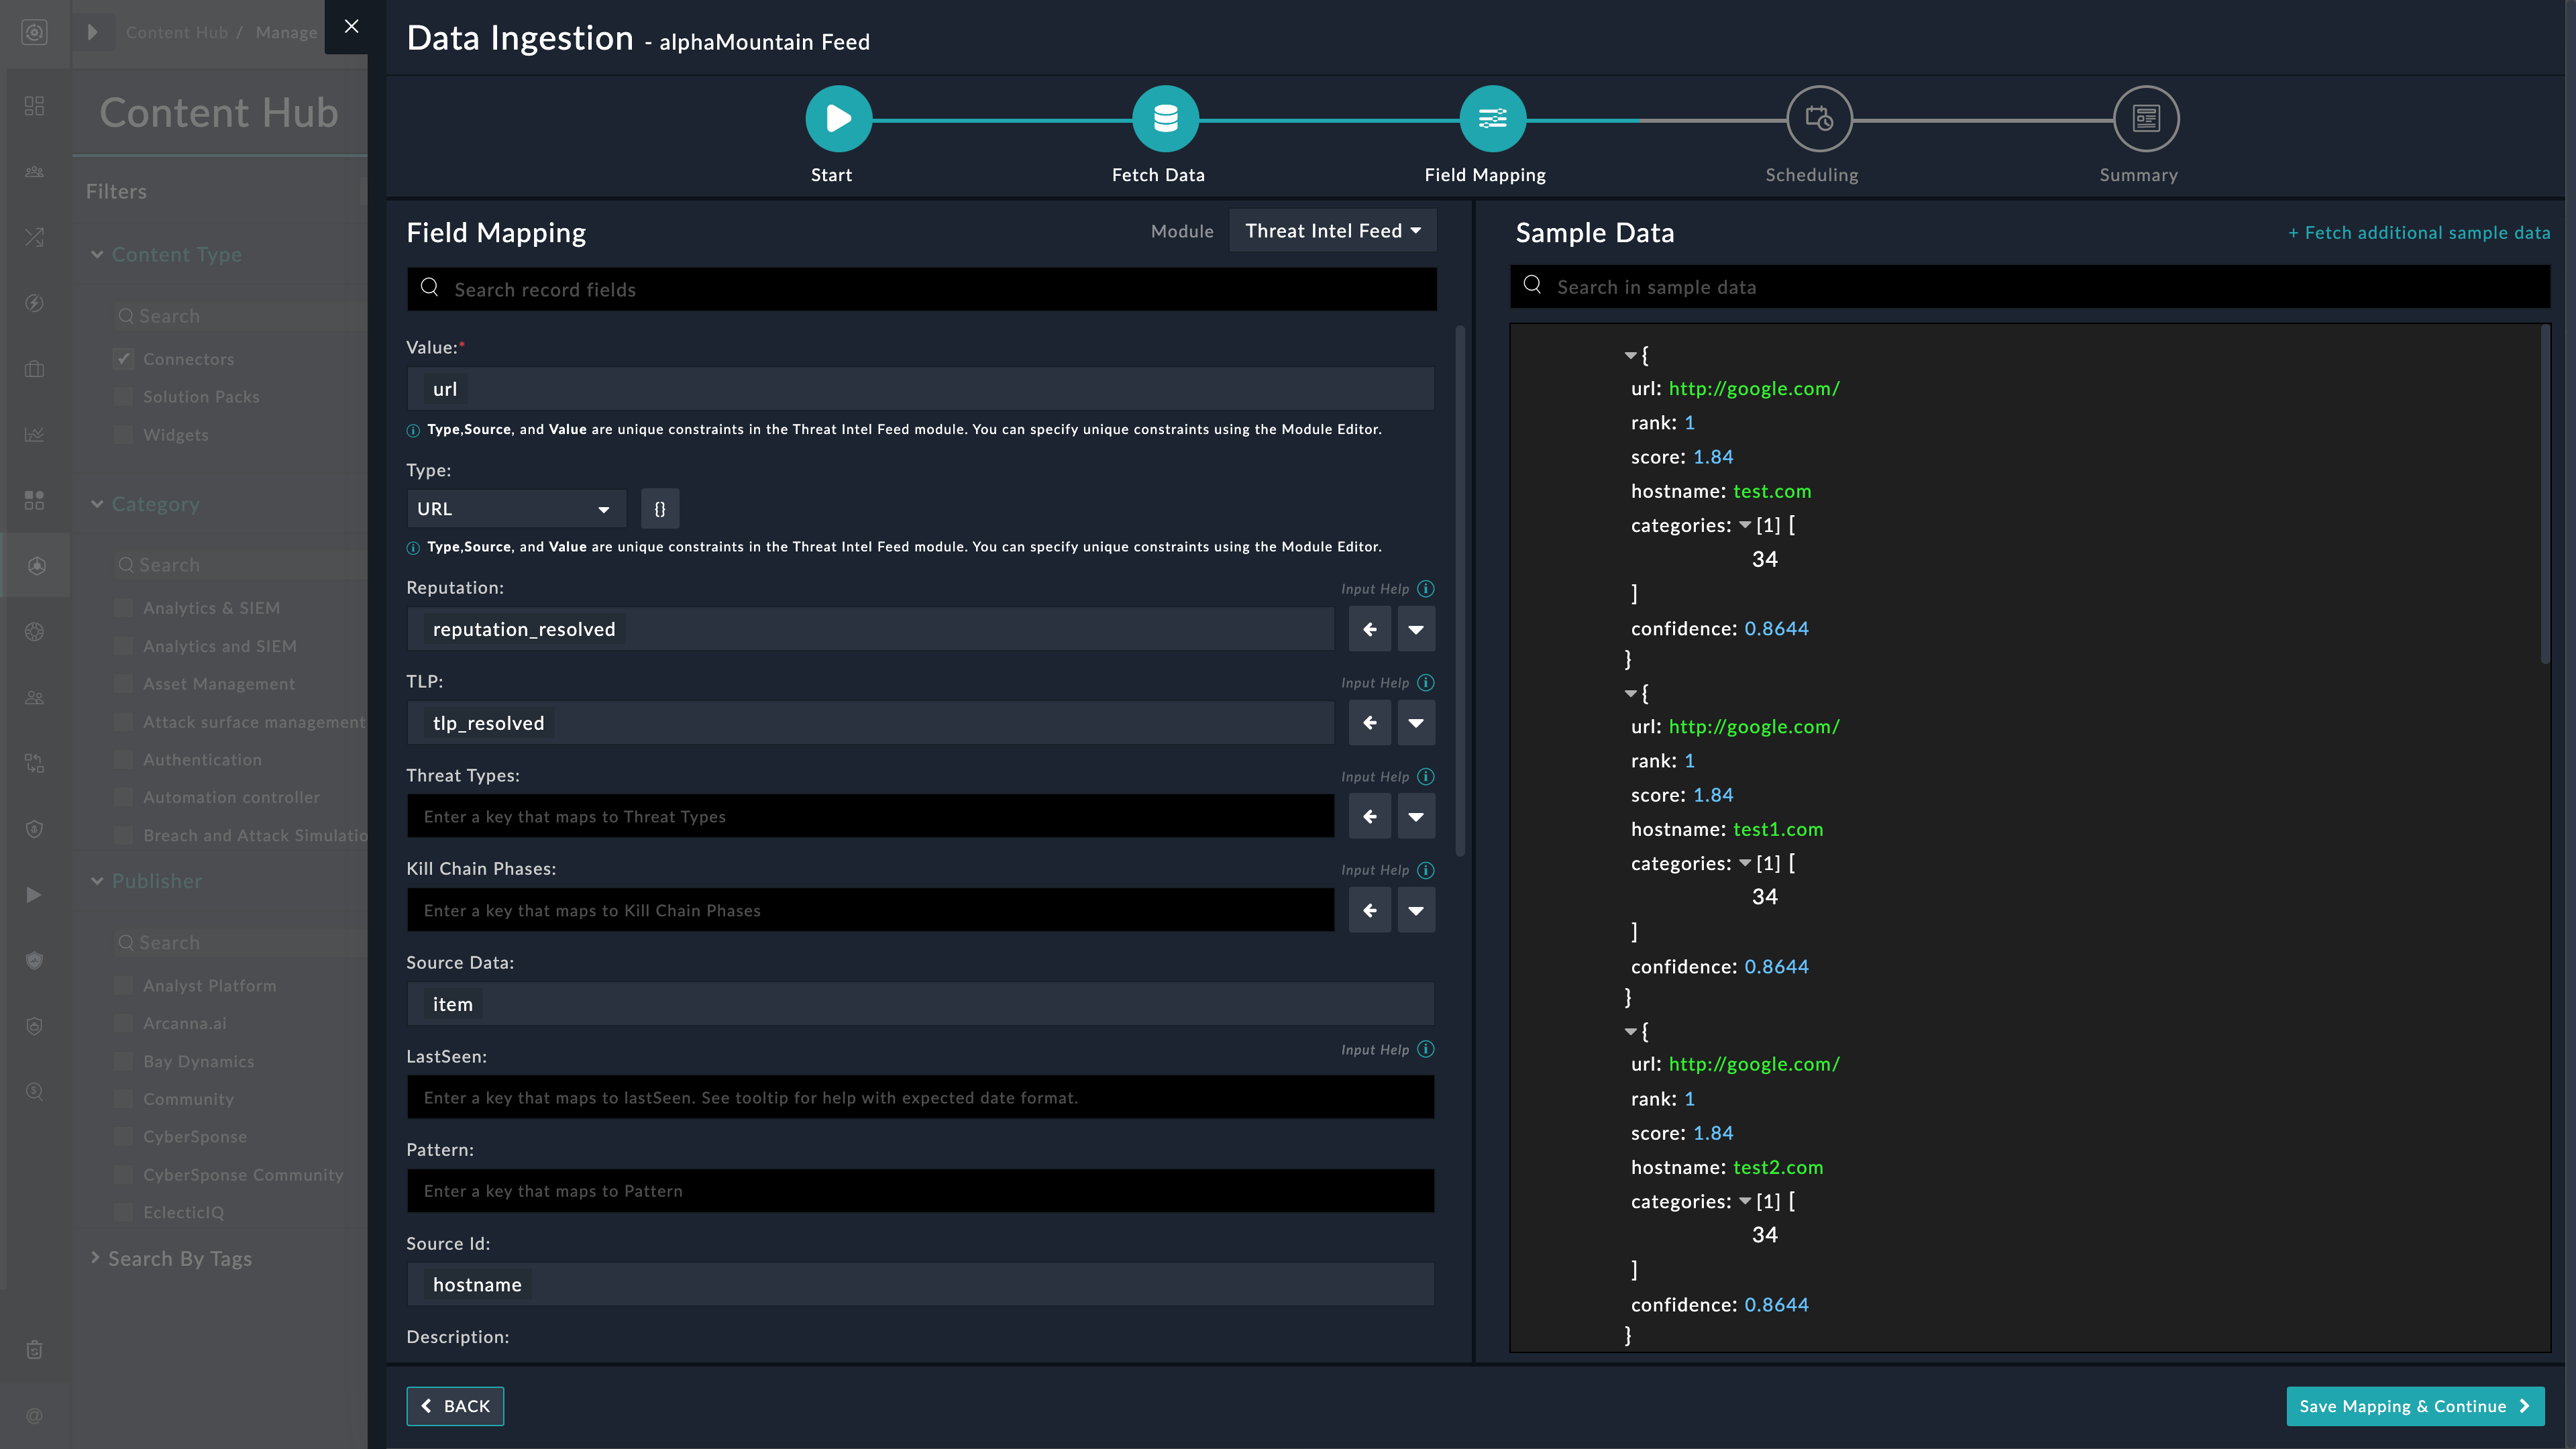Collapse the second sample data object
Screen dimensions: 2576x1449
[1630, 693]
